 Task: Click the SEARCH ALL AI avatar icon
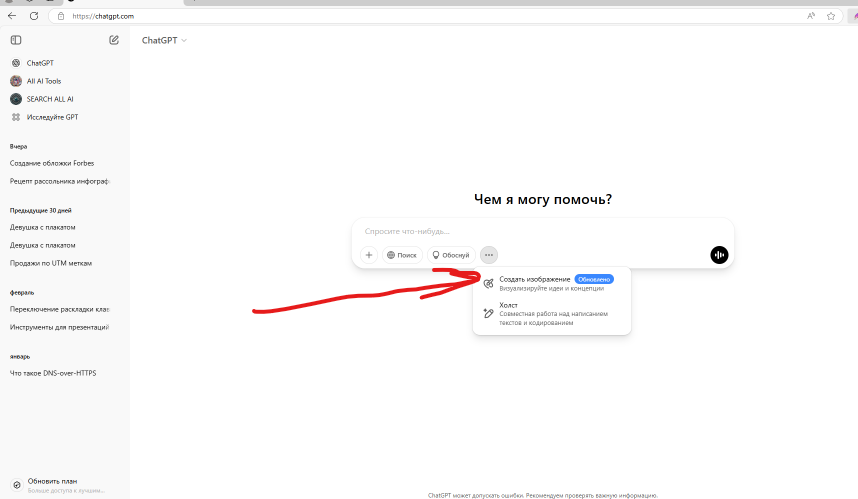point(16,99)
